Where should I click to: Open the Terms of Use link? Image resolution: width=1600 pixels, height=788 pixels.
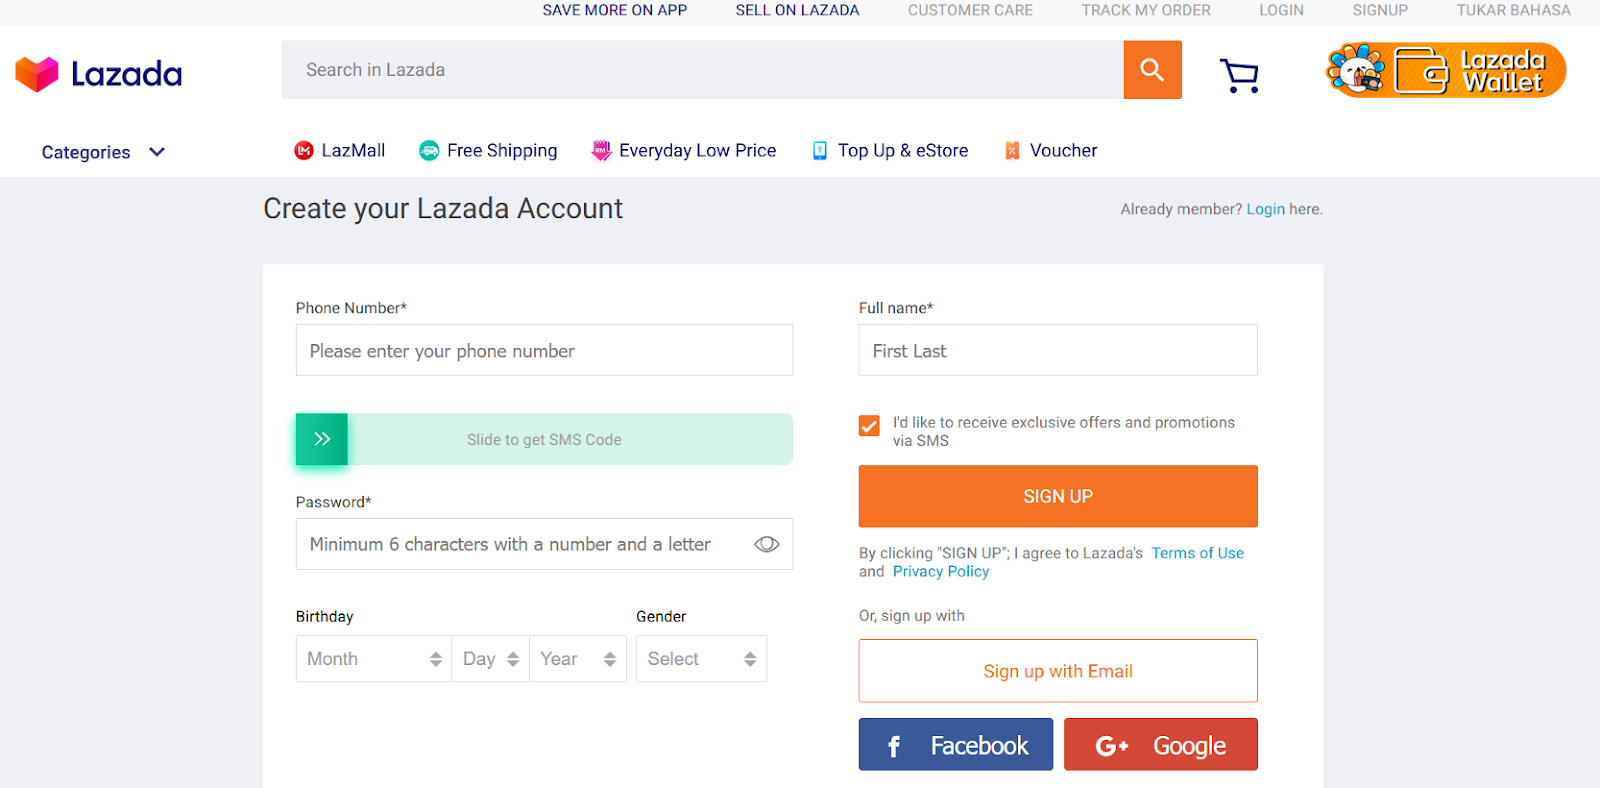(x=1198, y=553)
